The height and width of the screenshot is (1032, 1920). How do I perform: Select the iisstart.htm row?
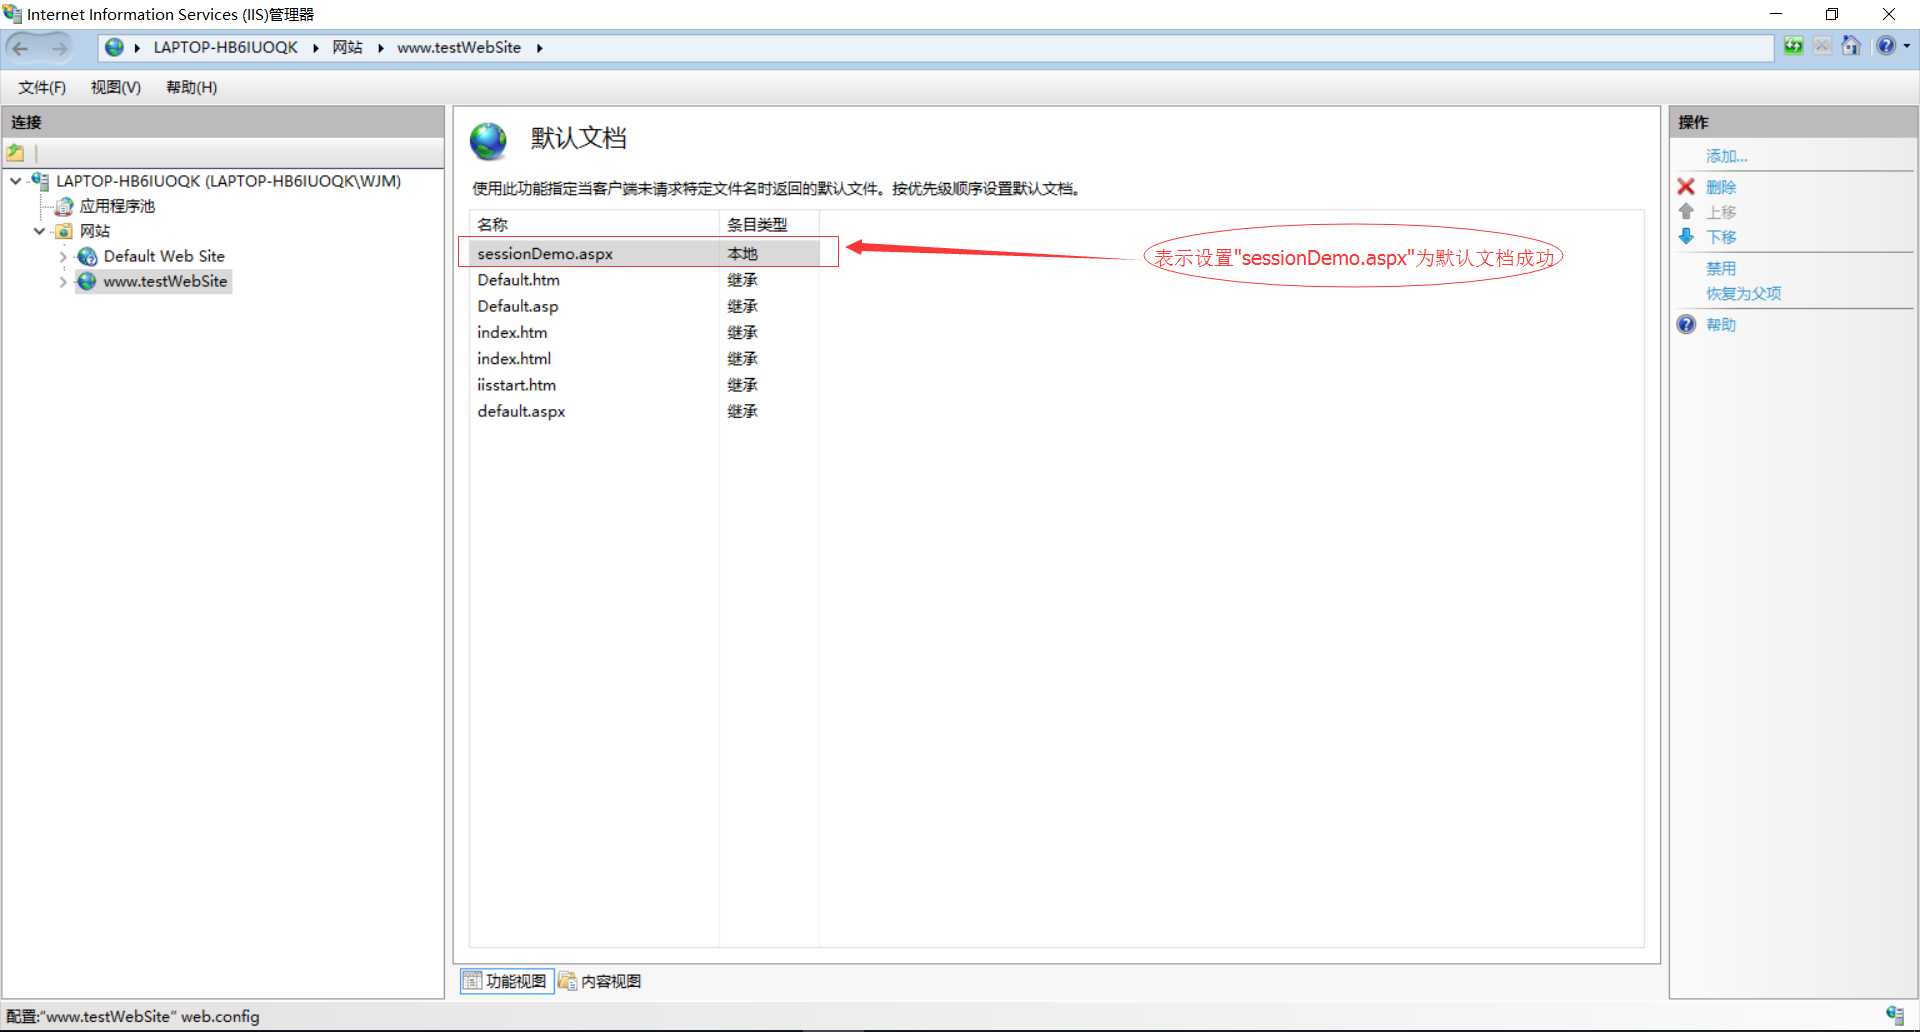tap(644, 385)
